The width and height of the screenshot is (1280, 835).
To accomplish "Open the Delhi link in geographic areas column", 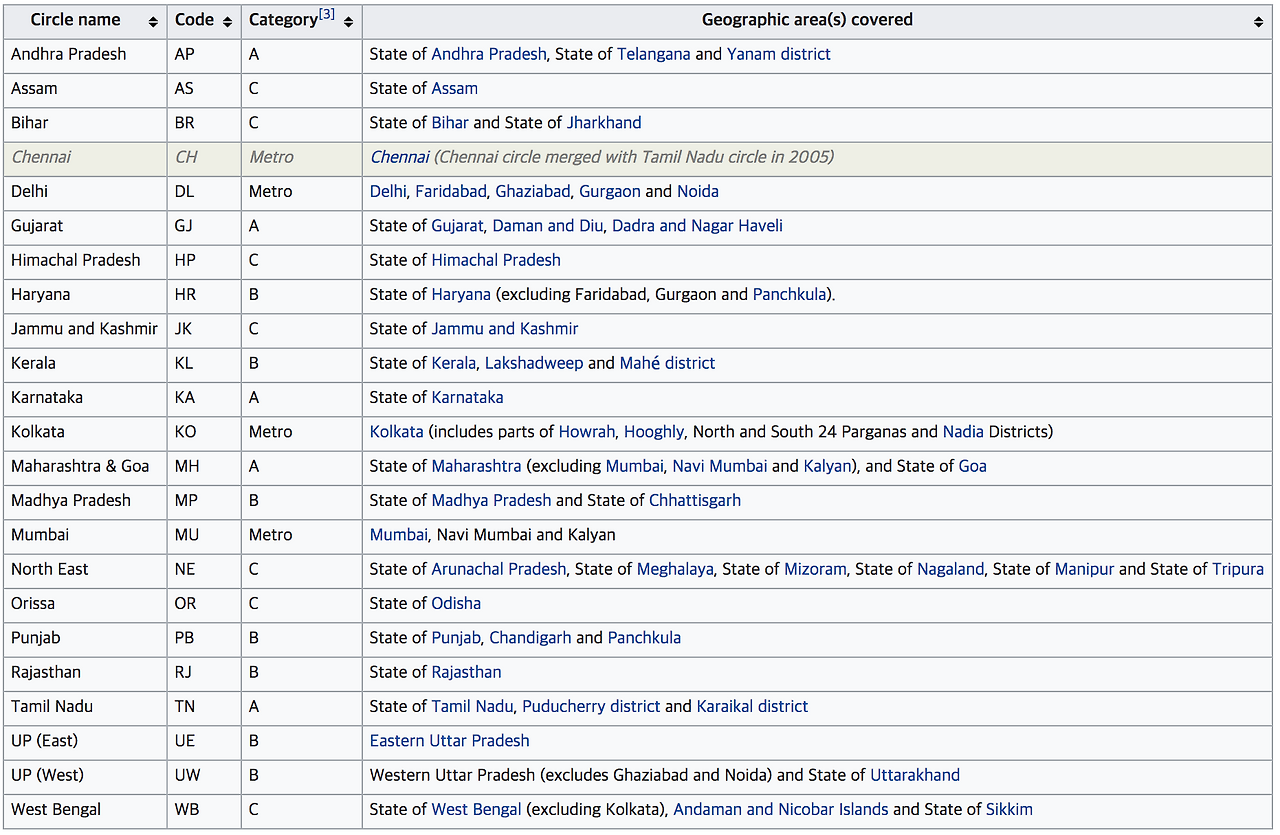I will [388, 191].
